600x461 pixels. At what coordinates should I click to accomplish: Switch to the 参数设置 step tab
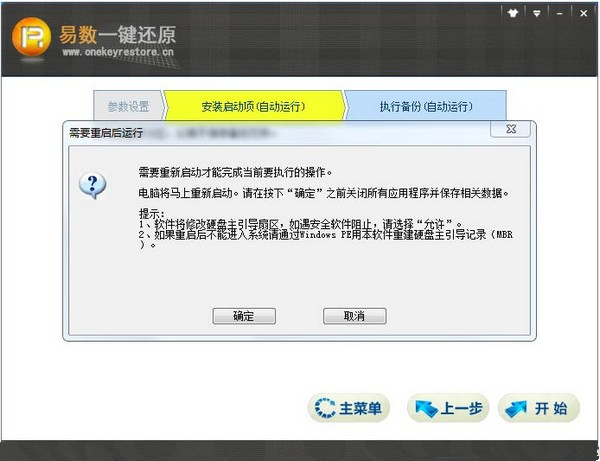click(x=128, y=106)
